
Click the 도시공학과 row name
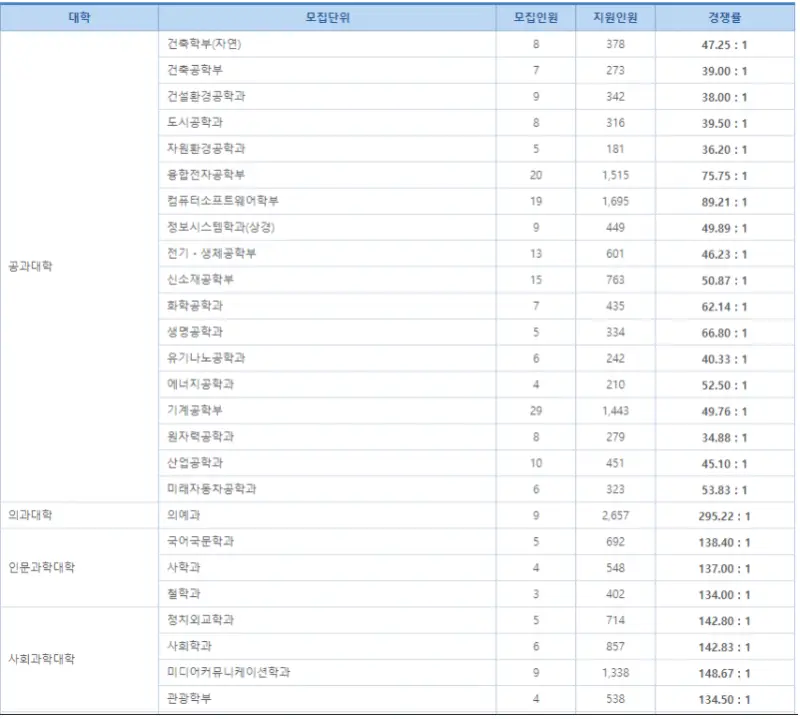(195, 122)
